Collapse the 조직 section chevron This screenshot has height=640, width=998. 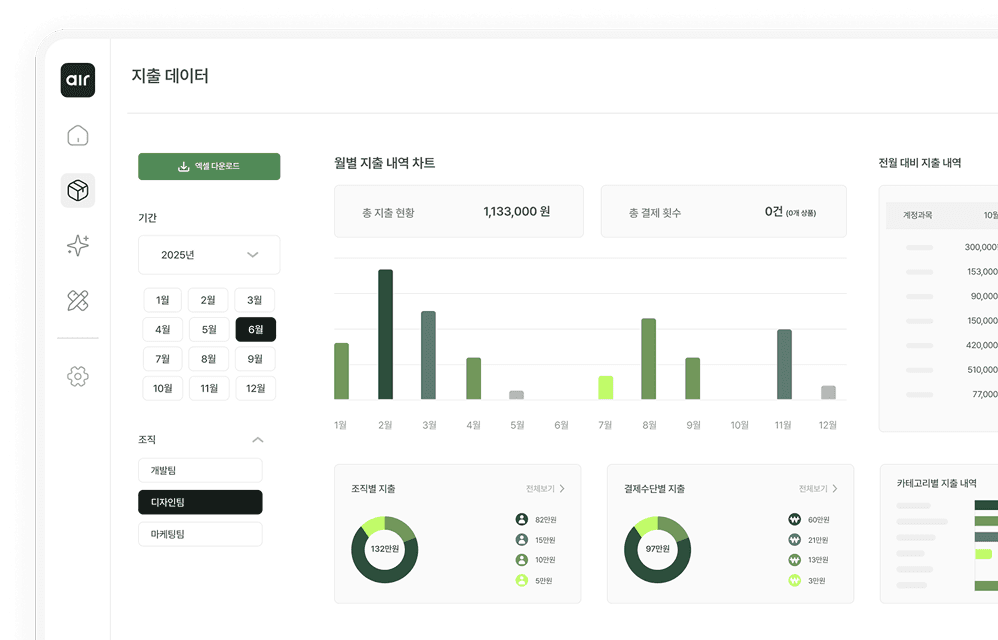pos(258,439)
